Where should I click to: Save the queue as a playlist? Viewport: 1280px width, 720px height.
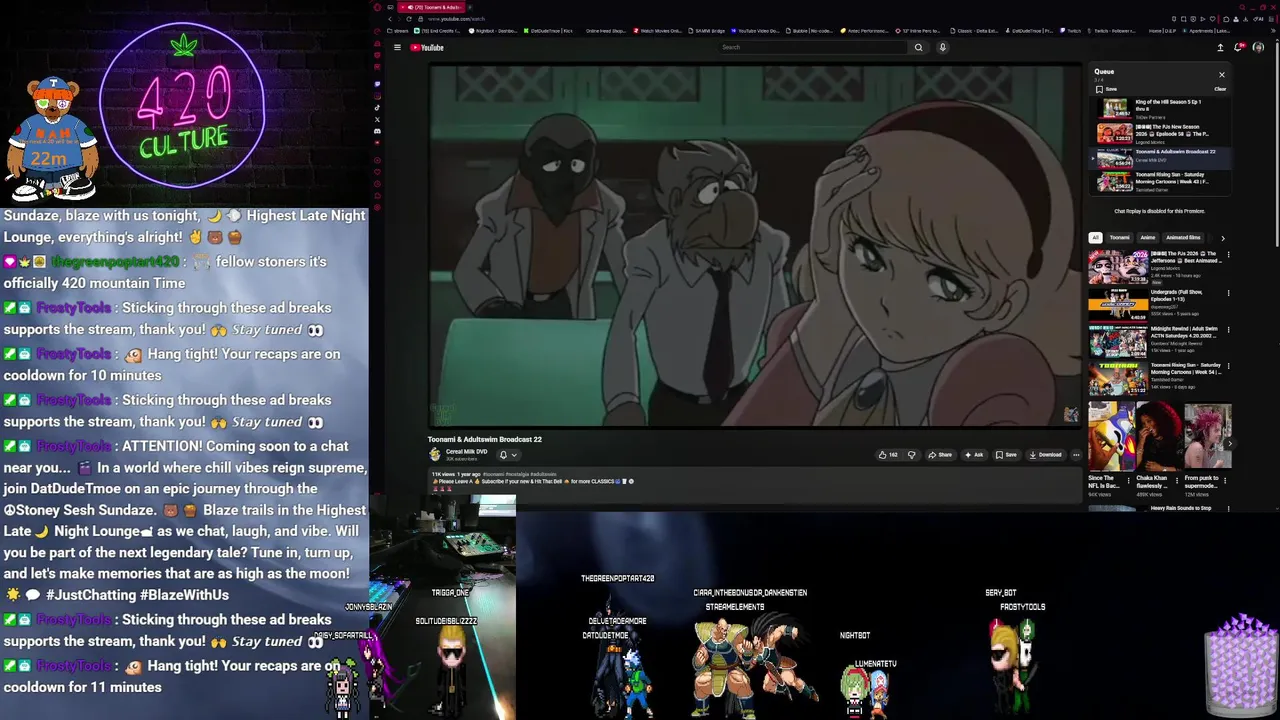coord(1106,89)
